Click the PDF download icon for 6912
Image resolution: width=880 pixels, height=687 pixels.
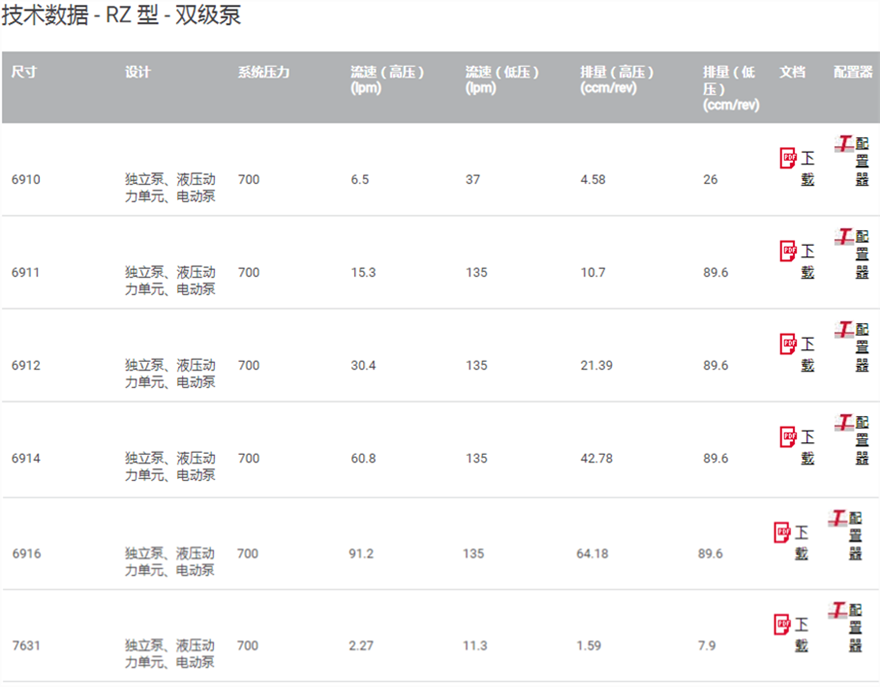pyautogui.click(x=788, y=344)
